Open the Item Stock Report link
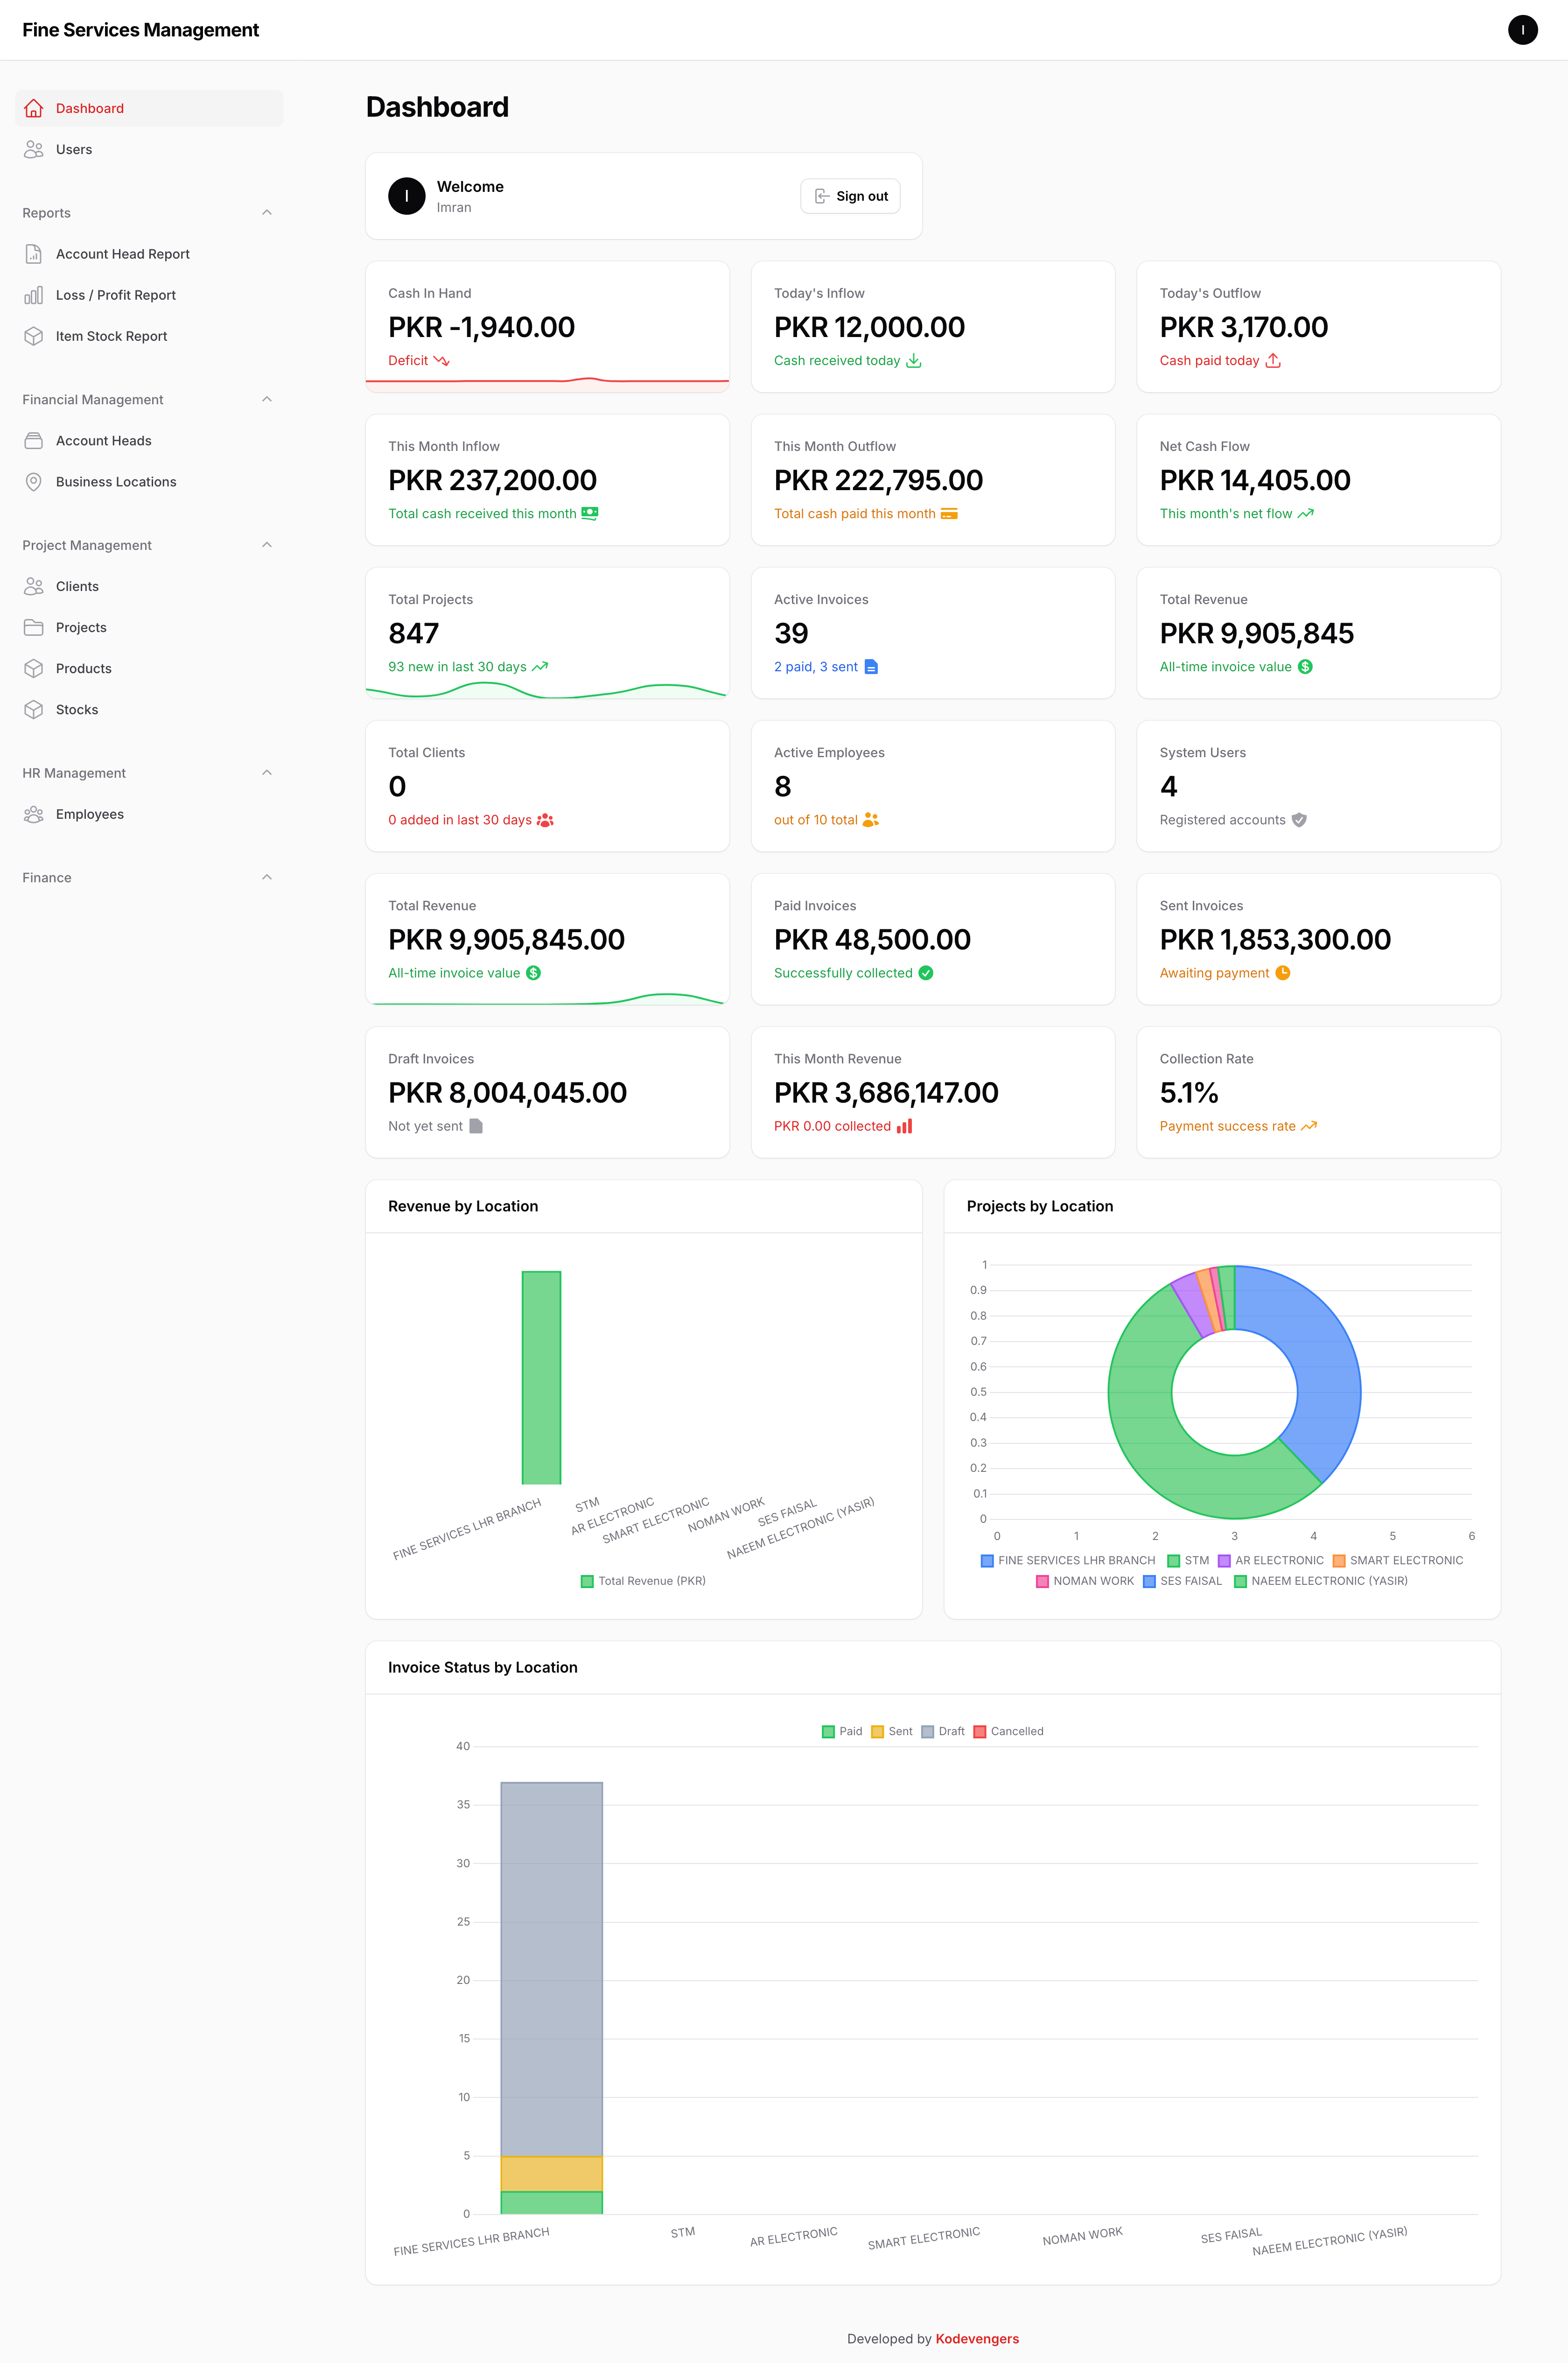Image resolution: width=1568 pixels, height=2363 pixels. (149, 336)
